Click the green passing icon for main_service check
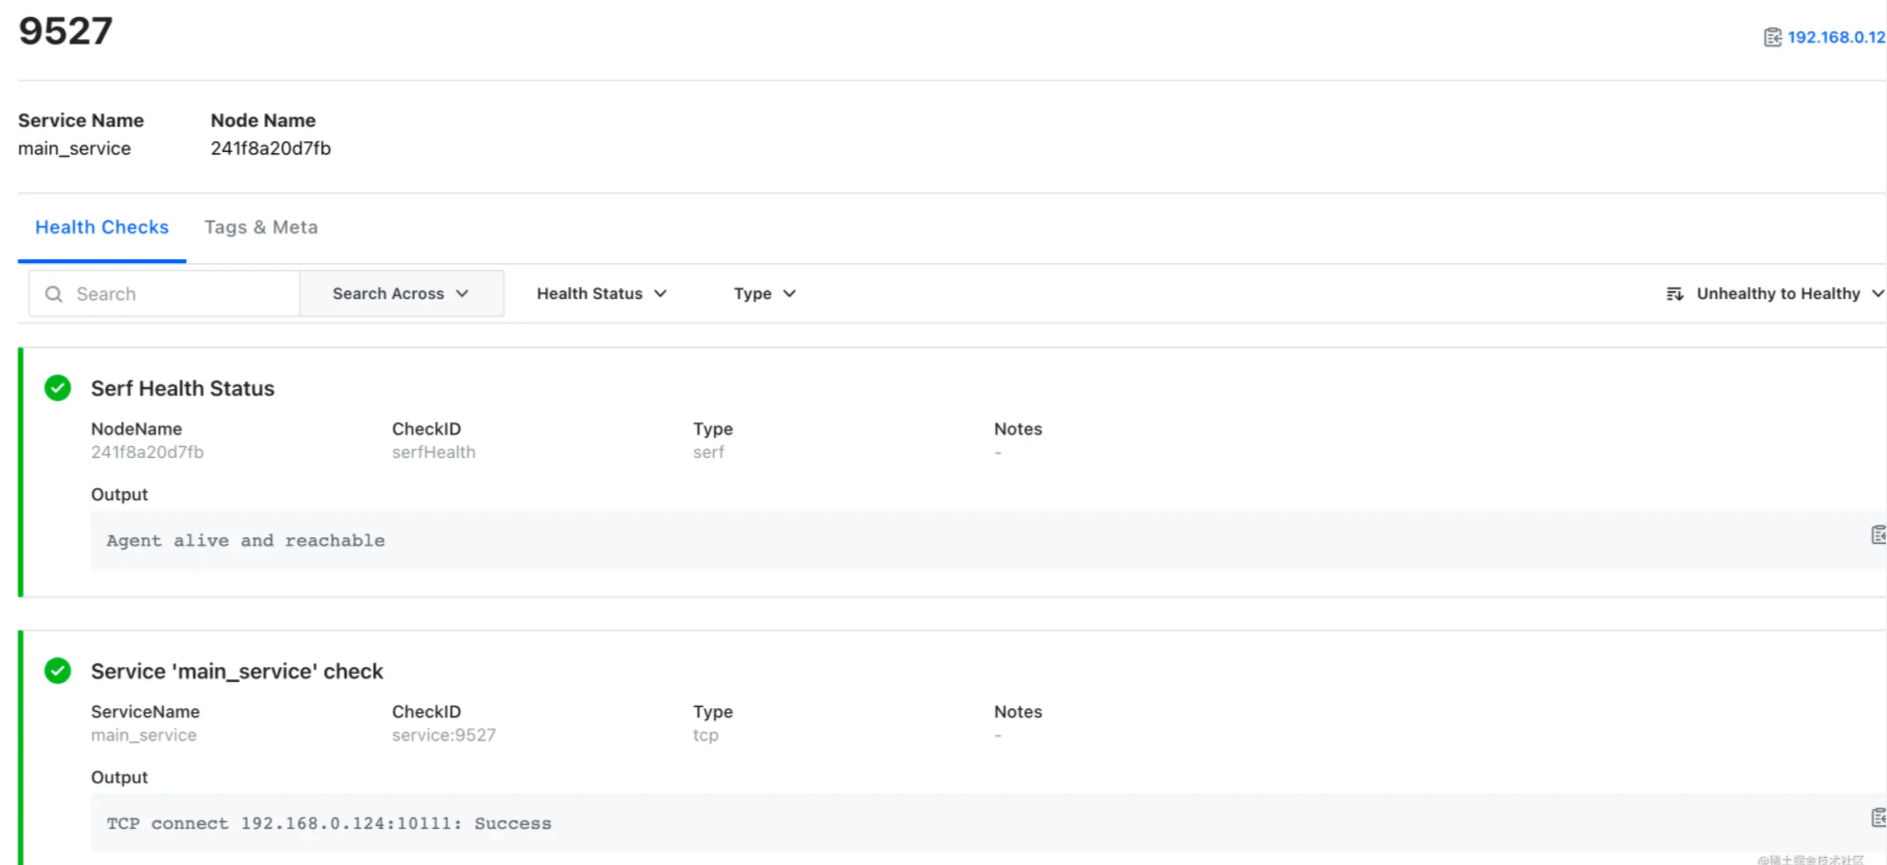The image size is (1887, 865). point(58,671)
